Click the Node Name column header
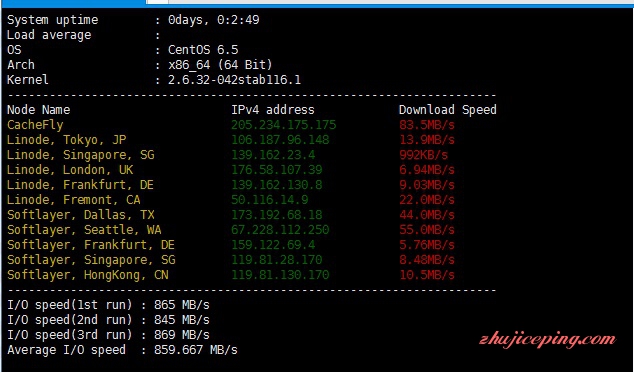Screen dimensions: 634x372 [x=38, y=110]
